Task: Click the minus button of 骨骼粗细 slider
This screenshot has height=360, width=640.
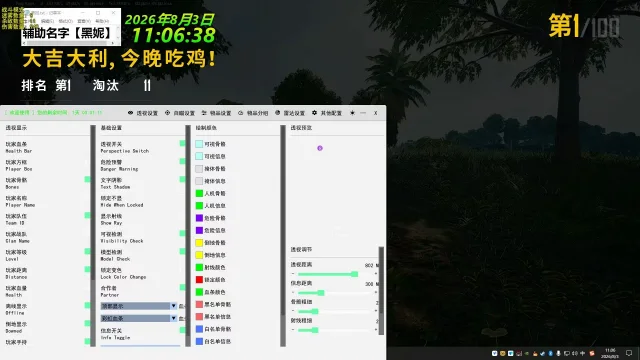Action: 293,311
